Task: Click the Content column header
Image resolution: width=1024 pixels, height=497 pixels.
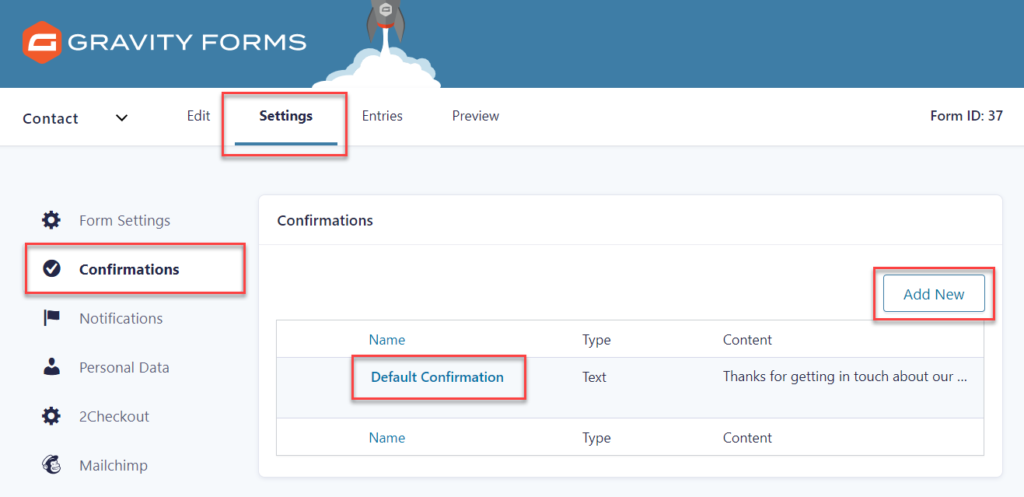Action: pos(747,340)
